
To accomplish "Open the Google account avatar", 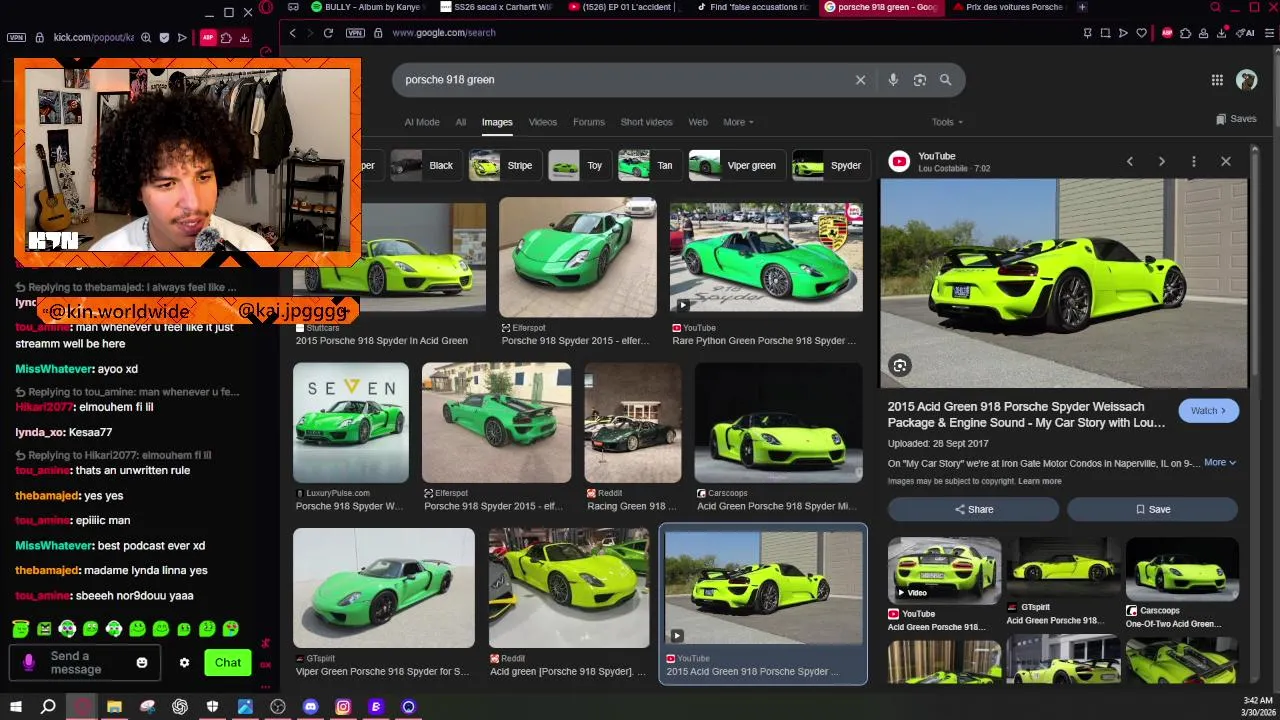I will pyautogui.click(x=1246, y=80).
